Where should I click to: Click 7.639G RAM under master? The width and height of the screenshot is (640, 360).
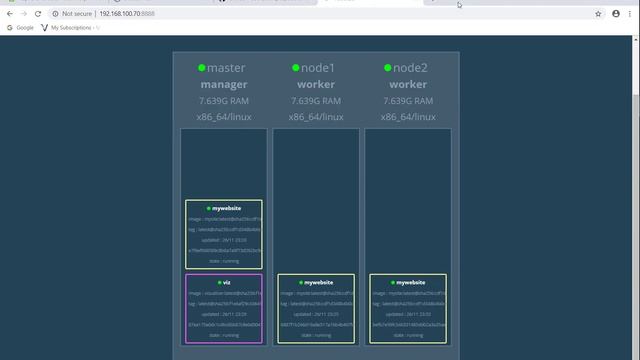click(224, 101)
